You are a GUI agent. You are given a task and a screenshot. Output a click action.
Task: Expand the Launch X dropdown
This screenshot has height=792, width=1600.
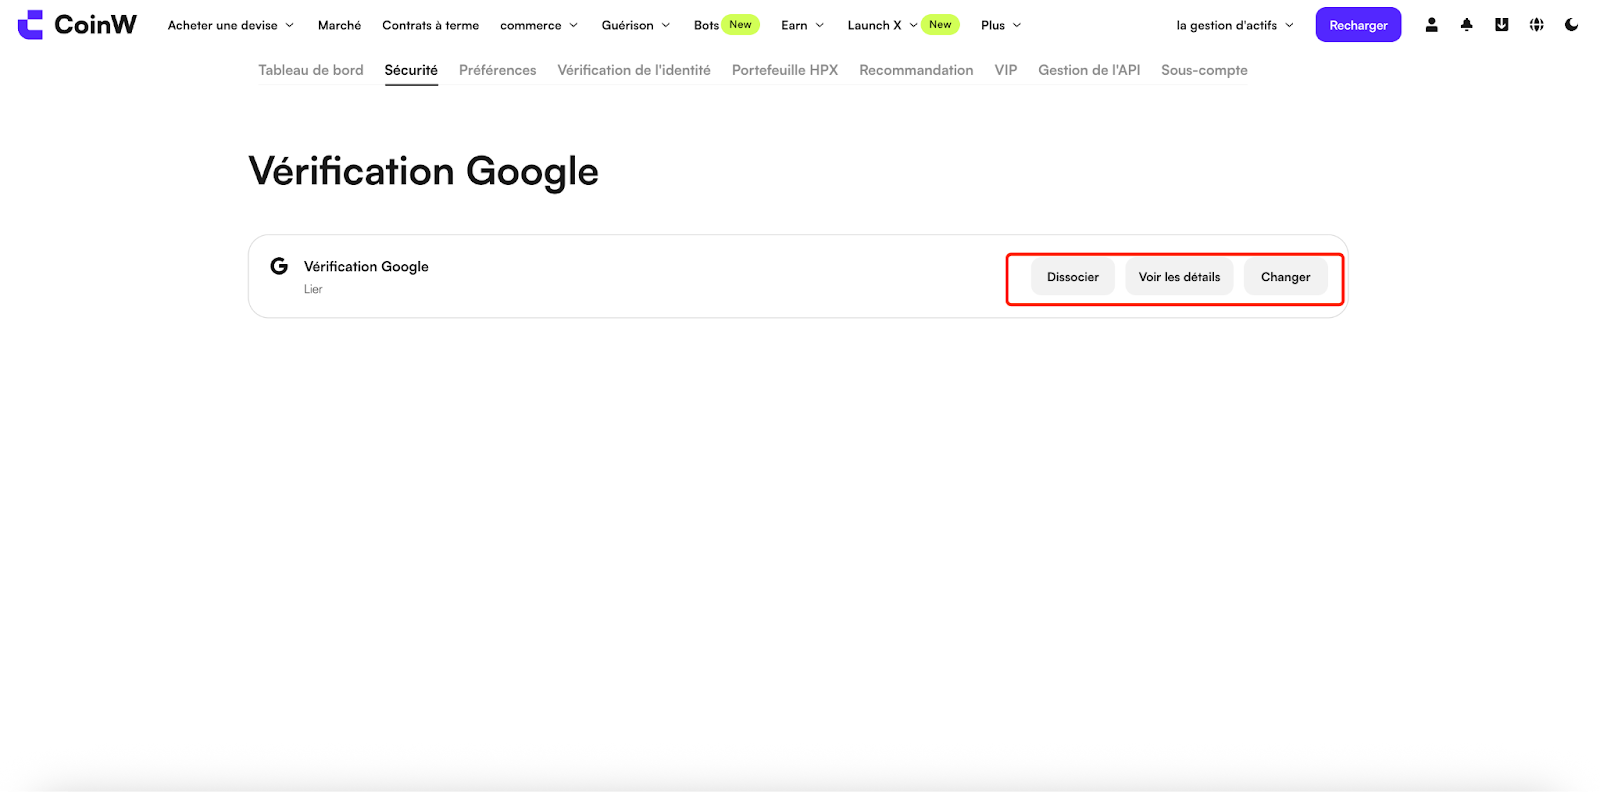882,25
